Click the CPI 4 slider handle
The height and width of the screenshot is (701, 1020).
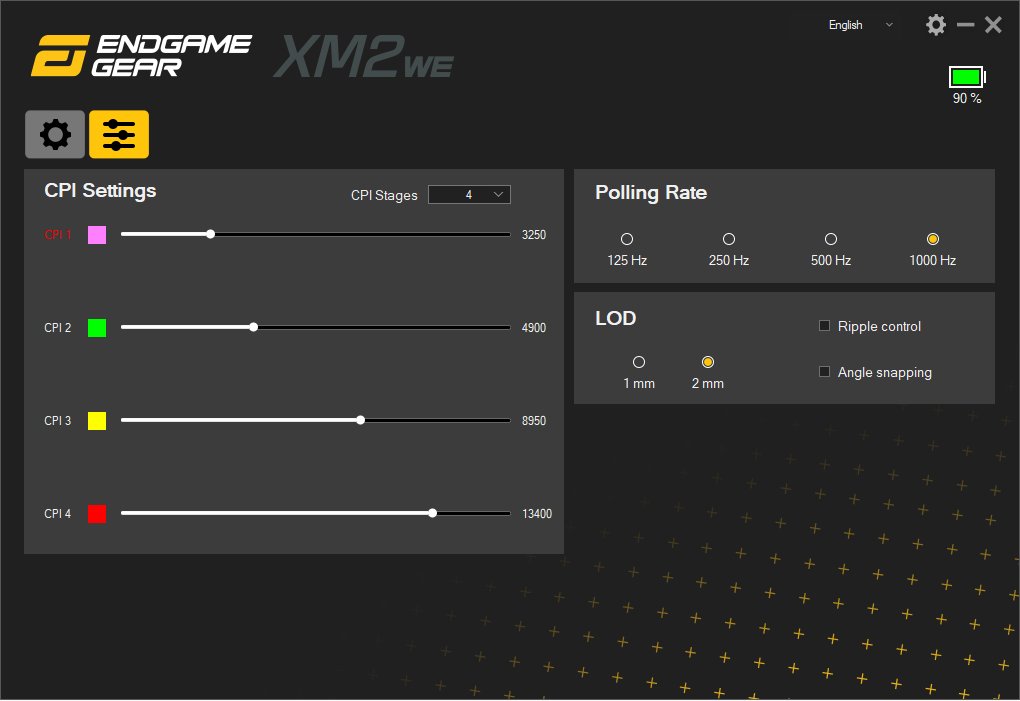pos(432,513)
